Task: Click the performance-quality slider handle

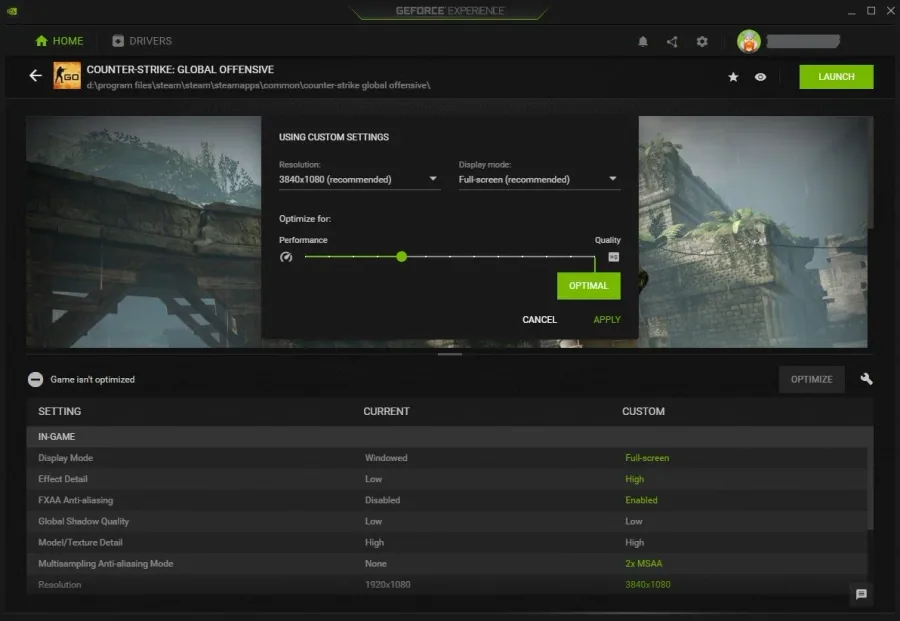Action: [x=402, y=257]
